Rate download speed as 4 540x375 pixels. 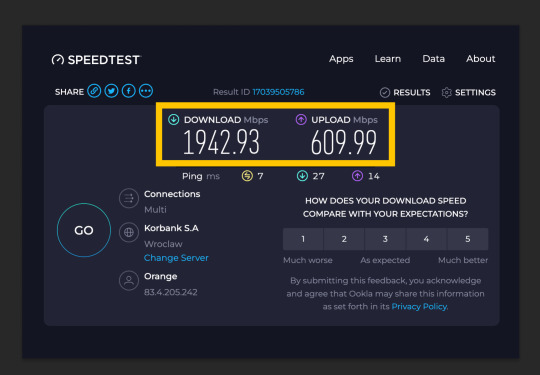tap(426, 239)
